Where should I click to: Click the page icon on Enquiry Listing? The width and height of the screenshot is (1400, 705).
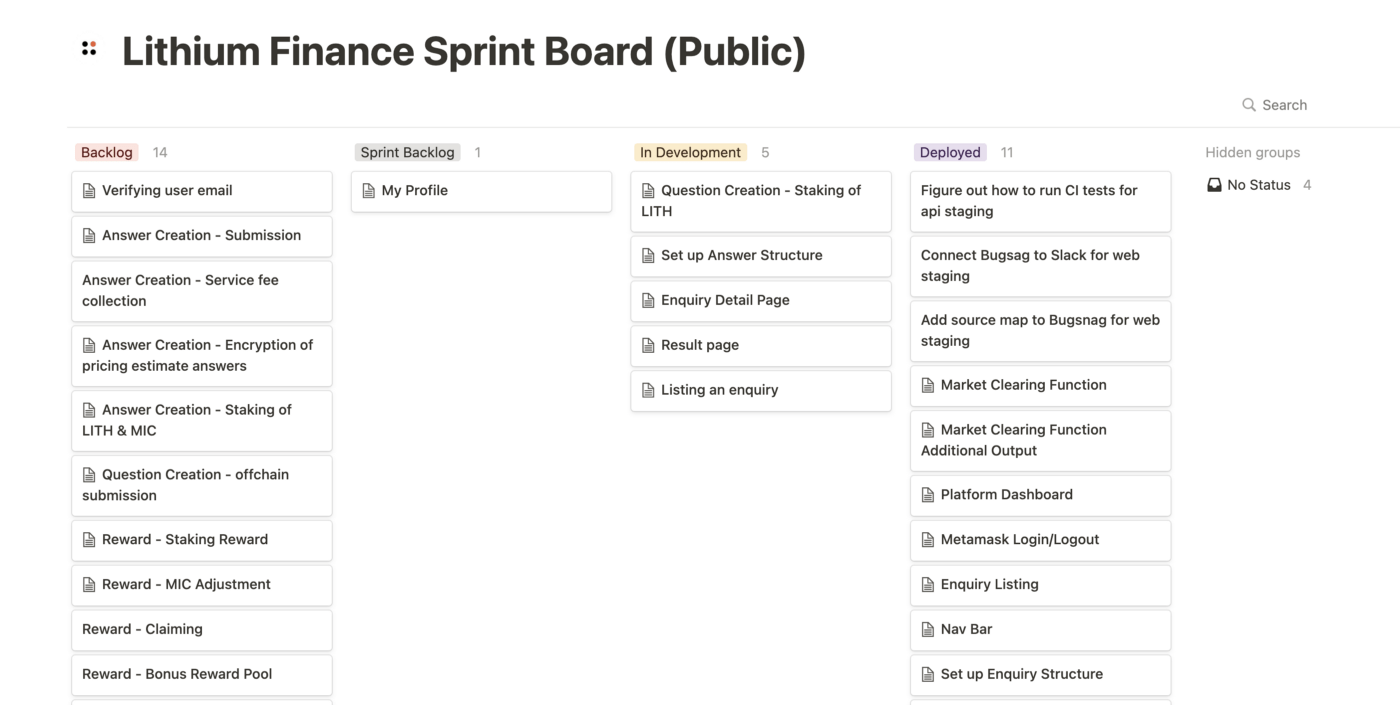click(928, 585)
